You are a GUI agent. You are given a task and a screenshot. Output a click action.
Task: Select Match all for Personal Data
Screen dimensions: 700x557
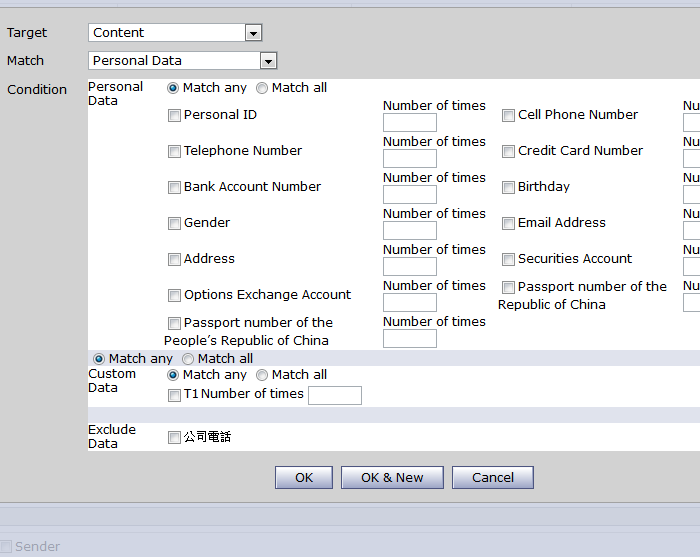(263, 88)
